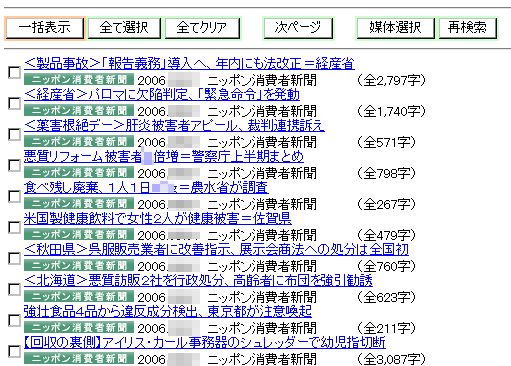Open link 悪質リフォーム被害者 倍増

[x=164, y=156]
